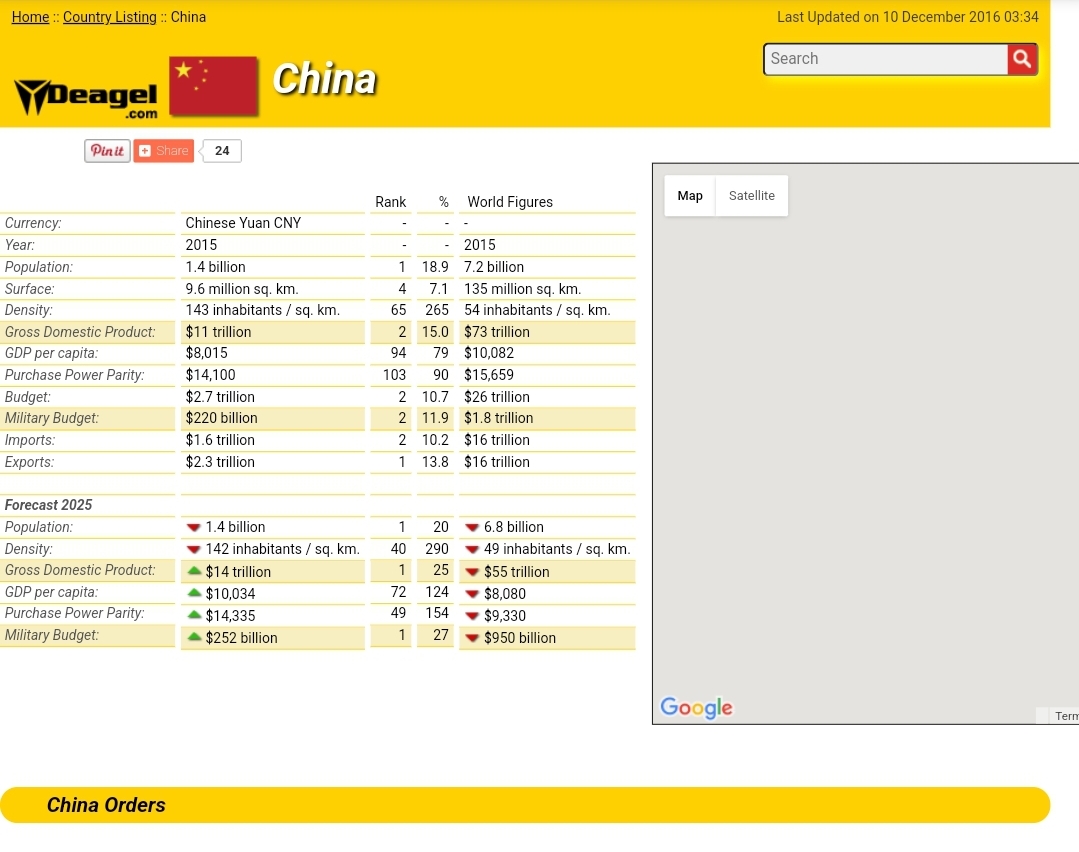Click the Exports row label

tap(29, 462)
